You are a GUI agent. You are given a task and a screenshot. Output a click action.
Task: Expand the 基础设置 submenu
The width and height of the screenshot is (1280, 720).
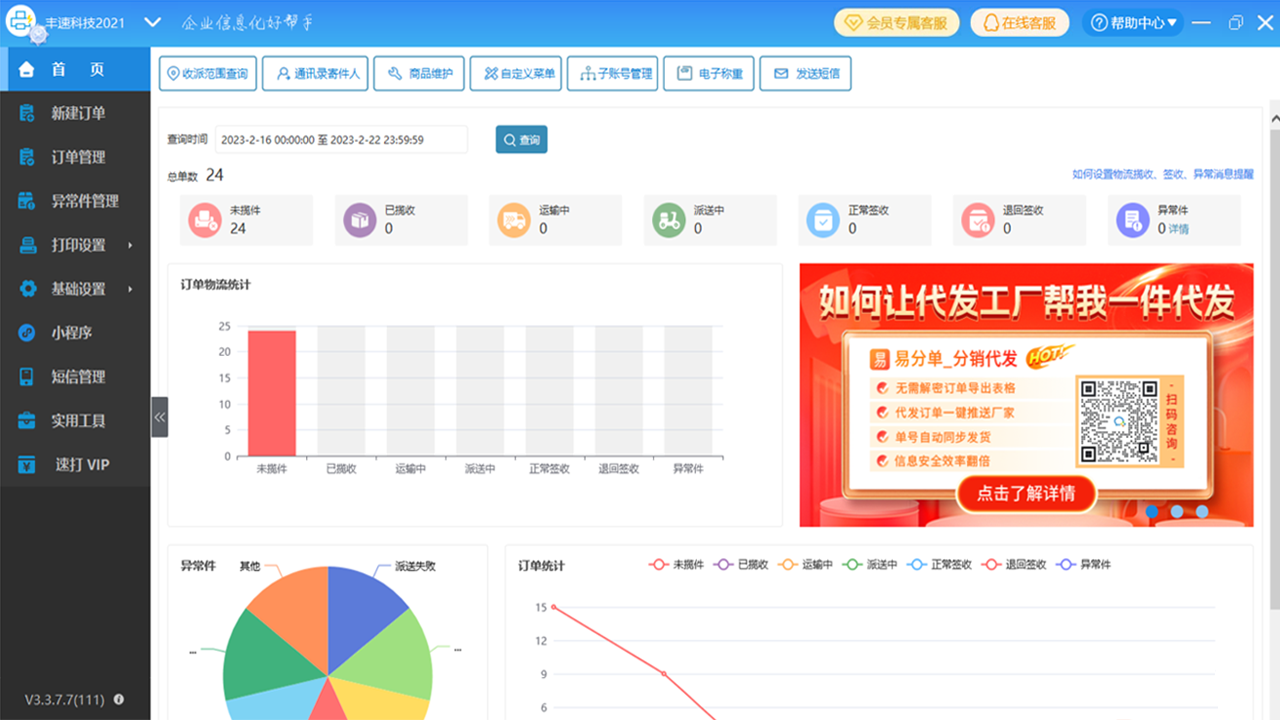[x=78, y=289]
